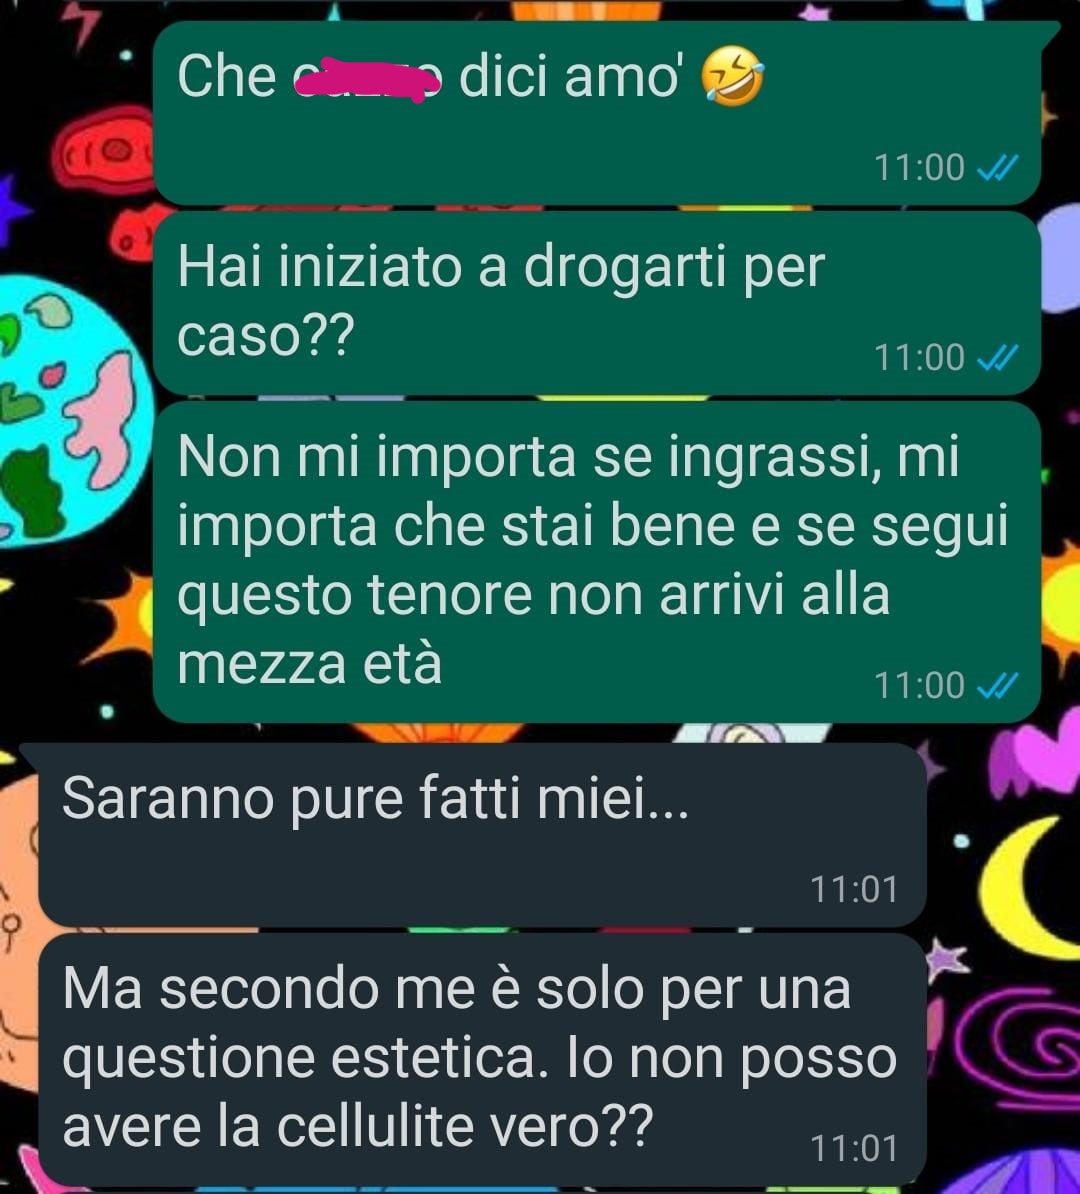
Task: Click blue read ticks on the "drogarti" message
Action: point(997,357)
